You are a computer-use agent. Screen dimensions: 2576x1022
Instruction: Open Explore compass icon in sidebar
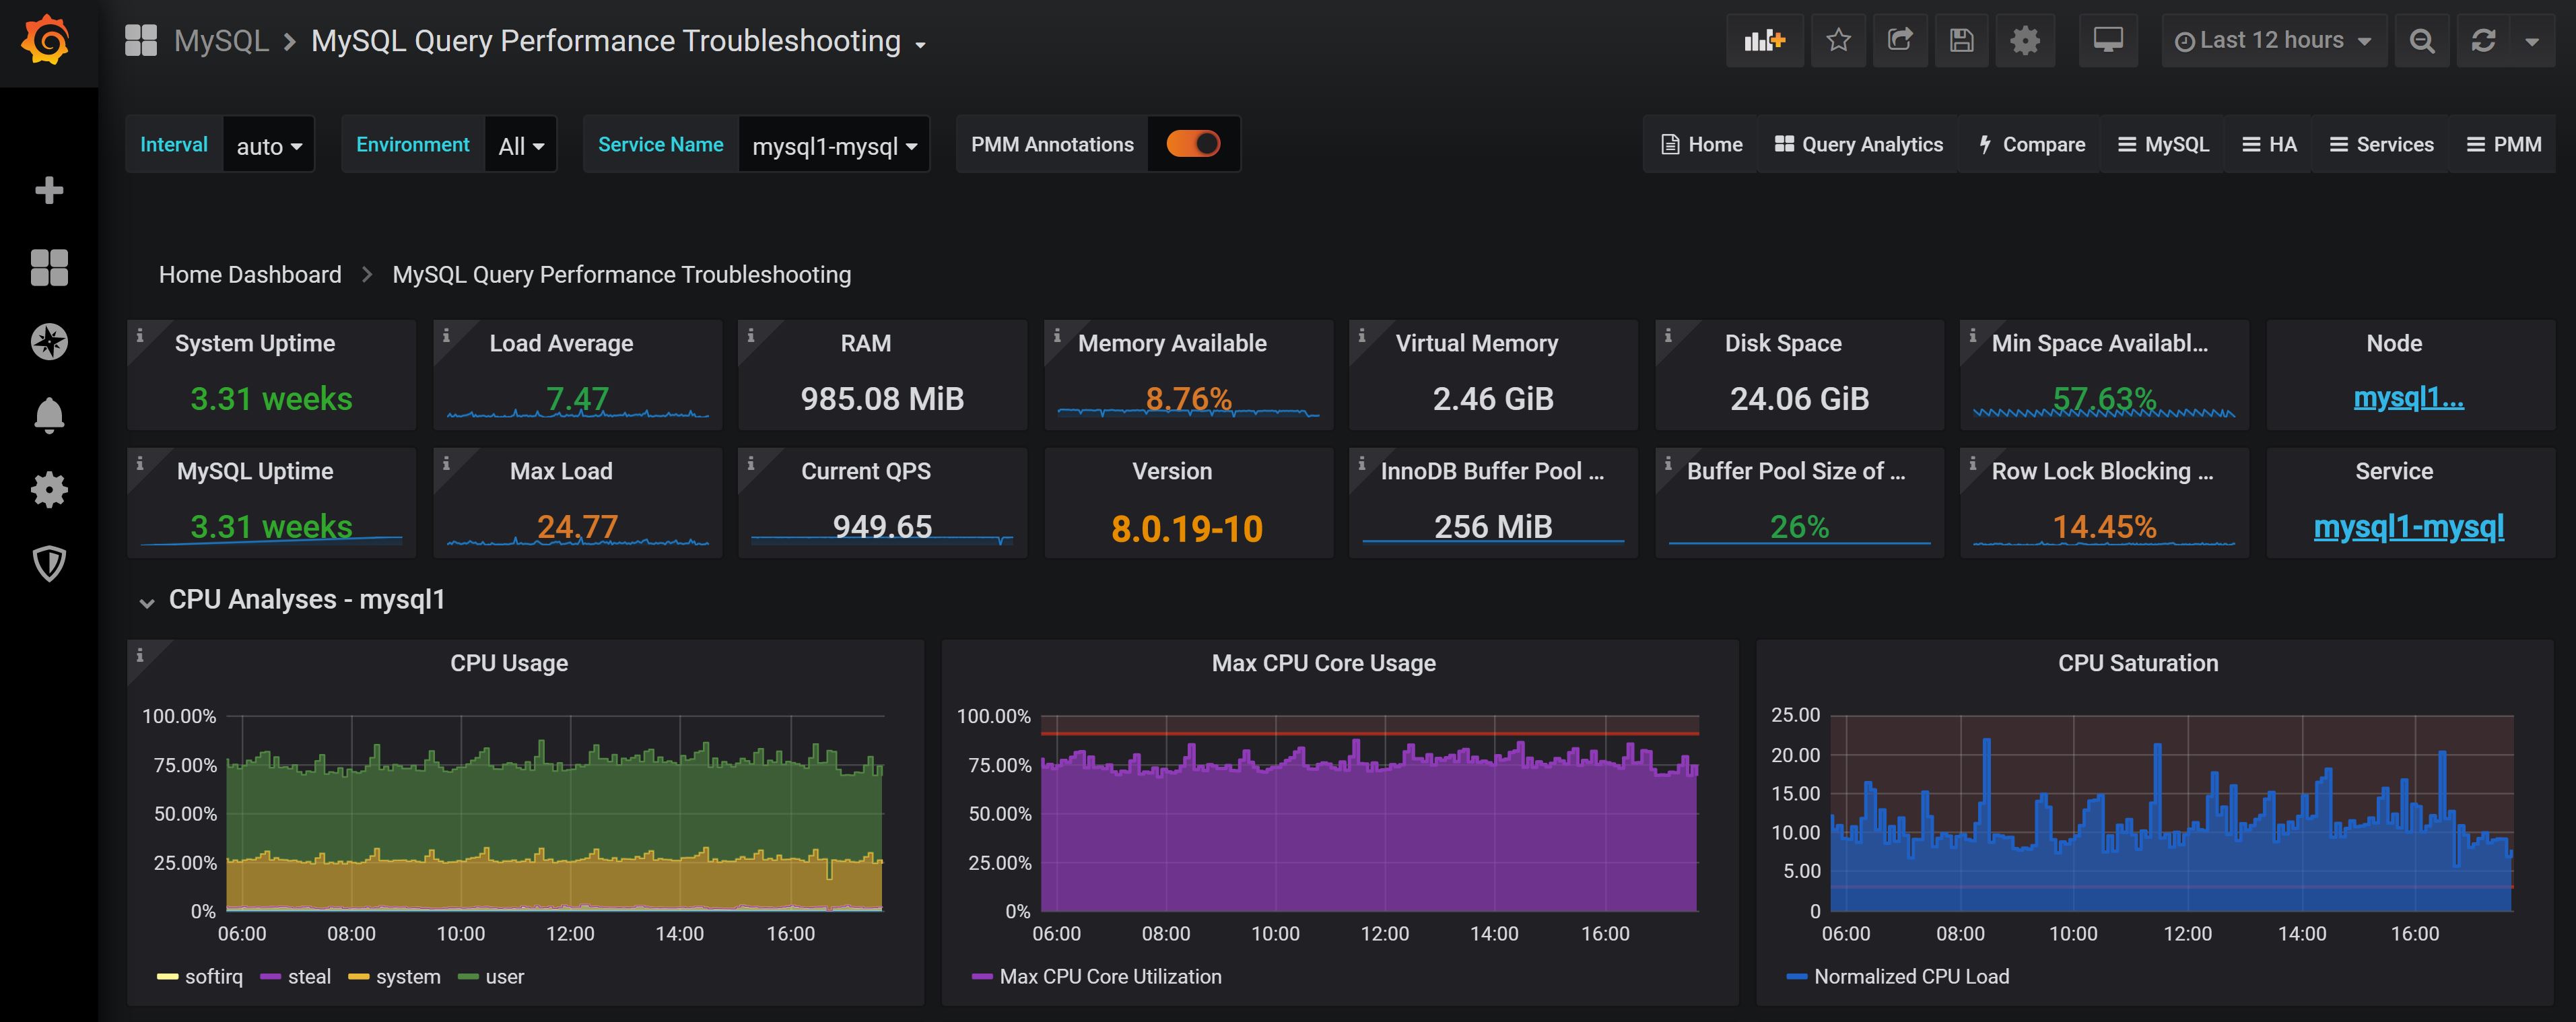pos(49,342)
